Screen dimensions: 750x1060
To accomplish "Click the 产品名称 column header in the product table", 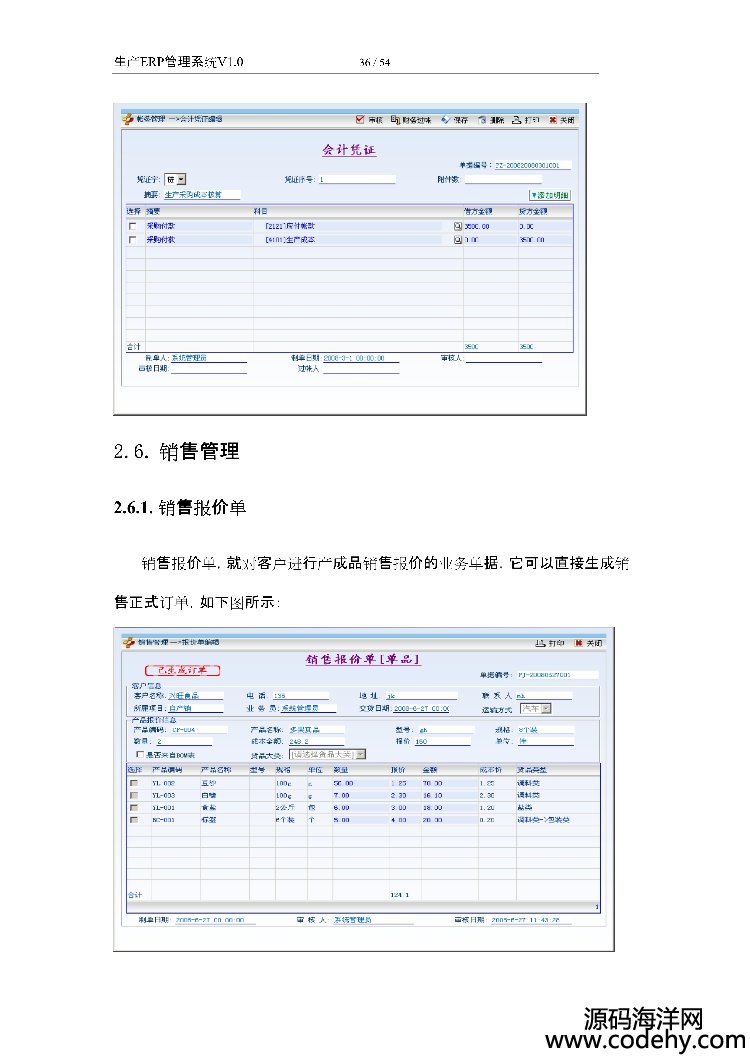I will (x=216, y=770).
